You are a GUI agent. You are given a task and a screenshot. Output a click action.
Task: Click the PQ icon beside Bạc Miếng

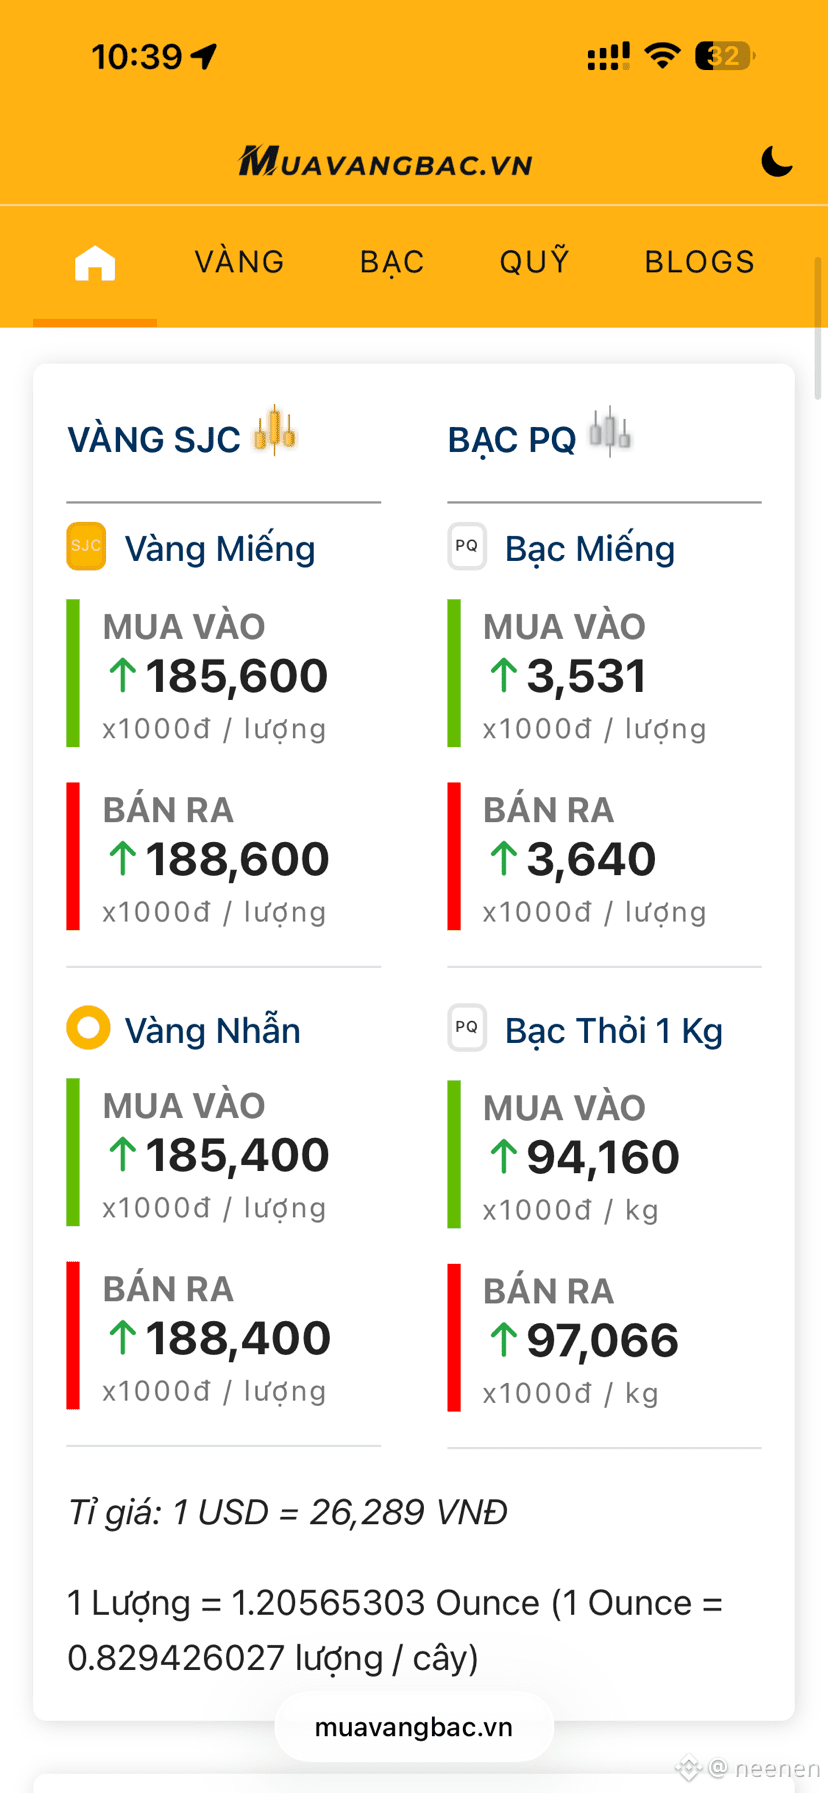[x=467, y=546]
